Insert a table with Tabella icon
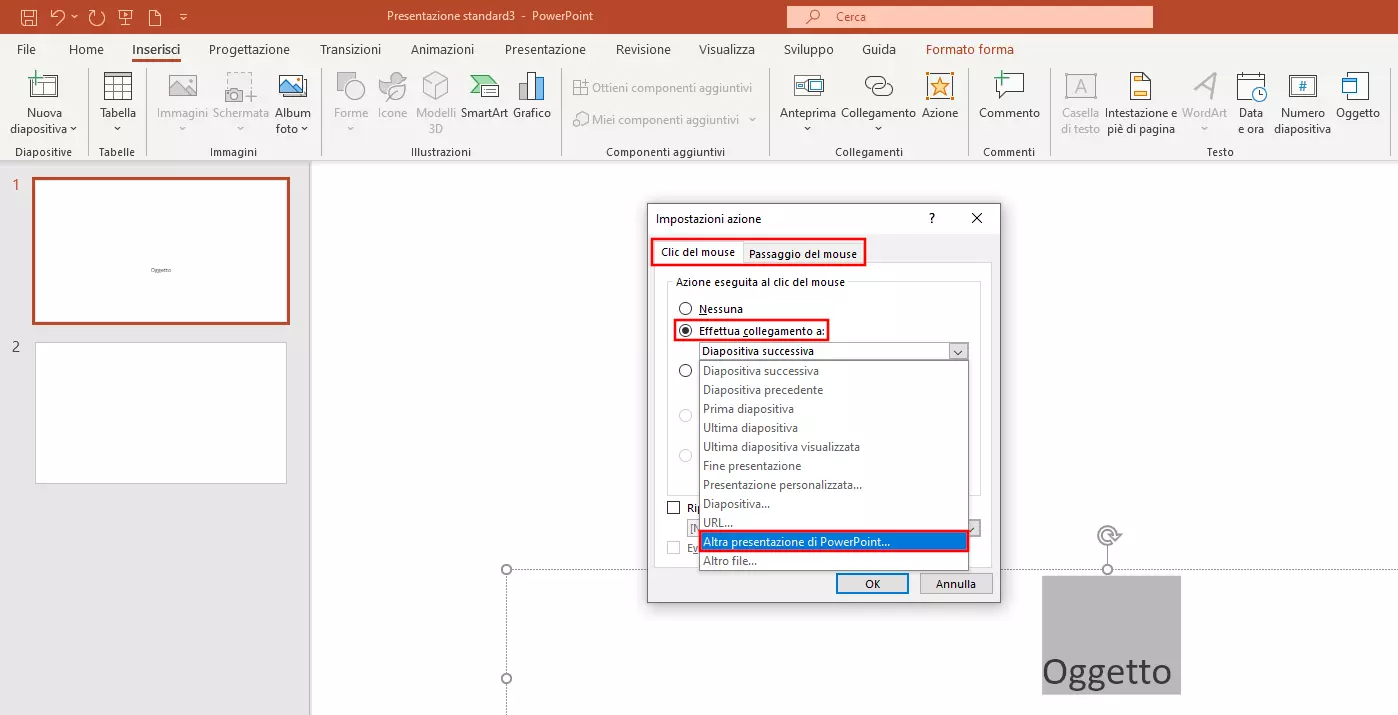Image resolution: width=1398 pixels, height=715 pixels. point(118,87)
